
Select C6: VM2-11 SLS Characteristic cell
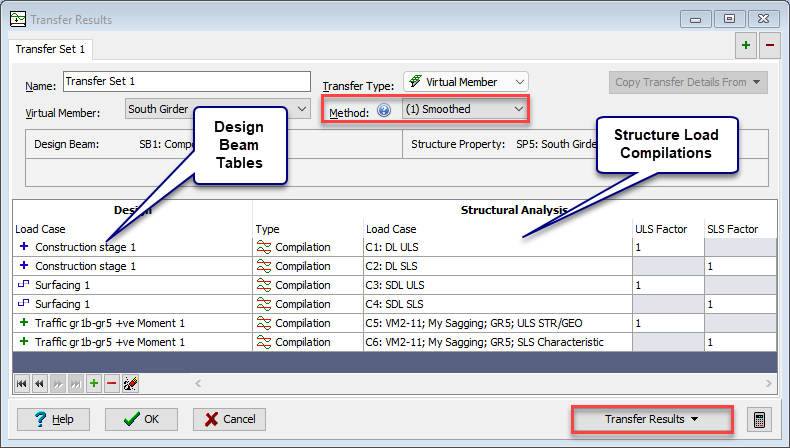coord(498,342)
